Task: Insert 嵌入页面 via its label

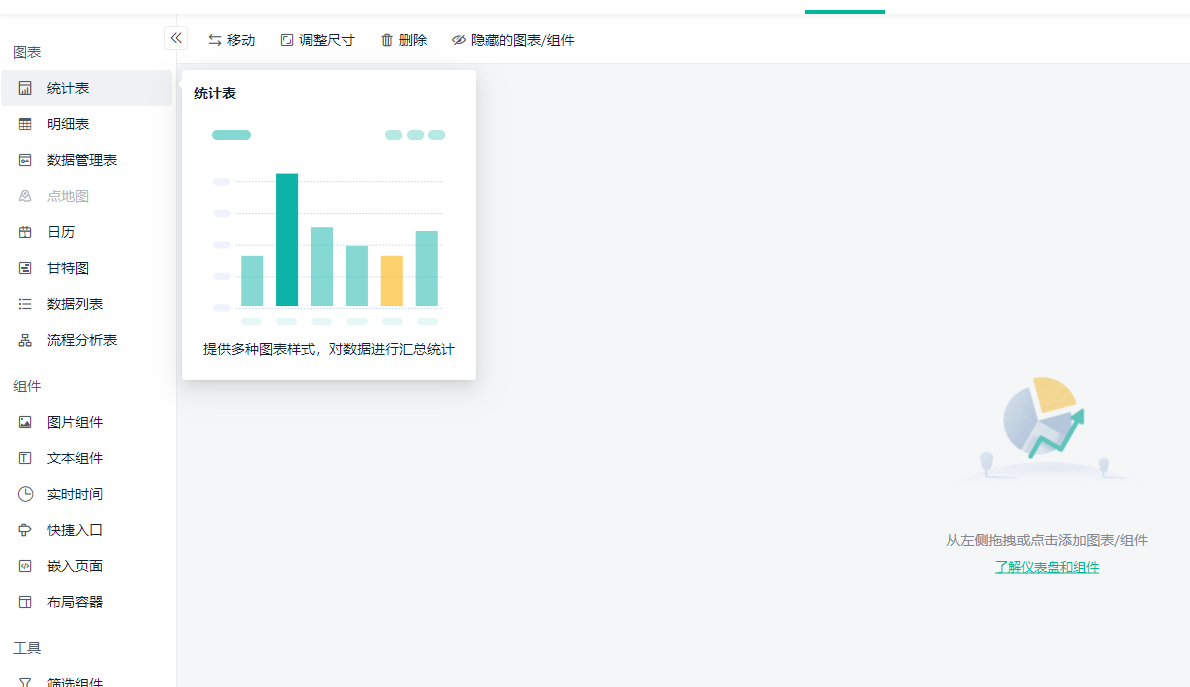Action: (x=74, y=566)
